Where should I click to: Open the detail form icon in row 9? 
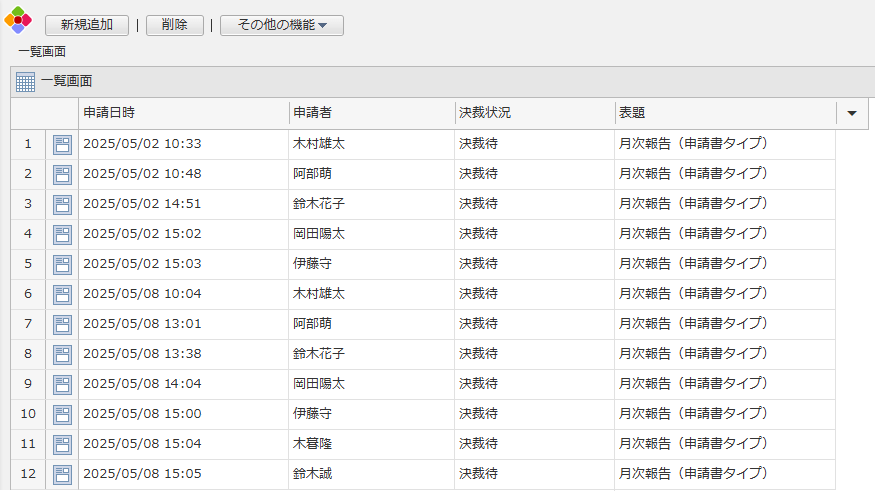click(x=62, y=384)
